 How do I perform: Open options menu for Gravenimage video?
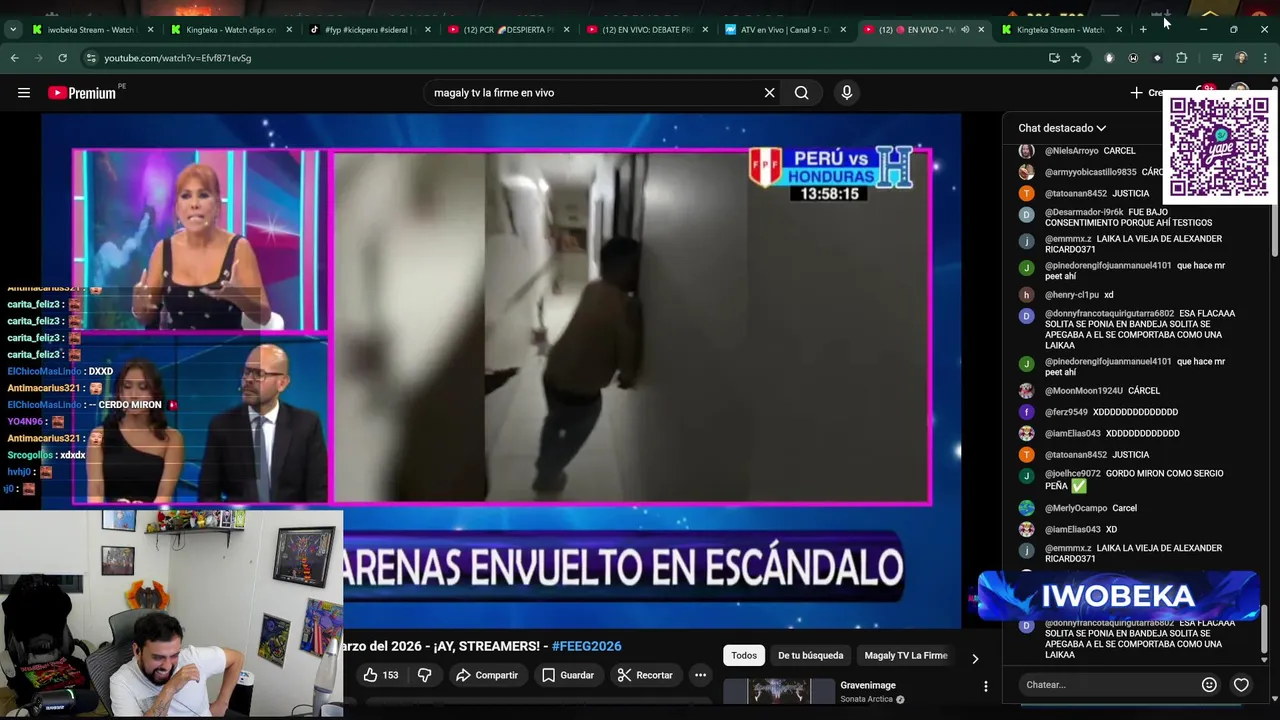(985, 686)
